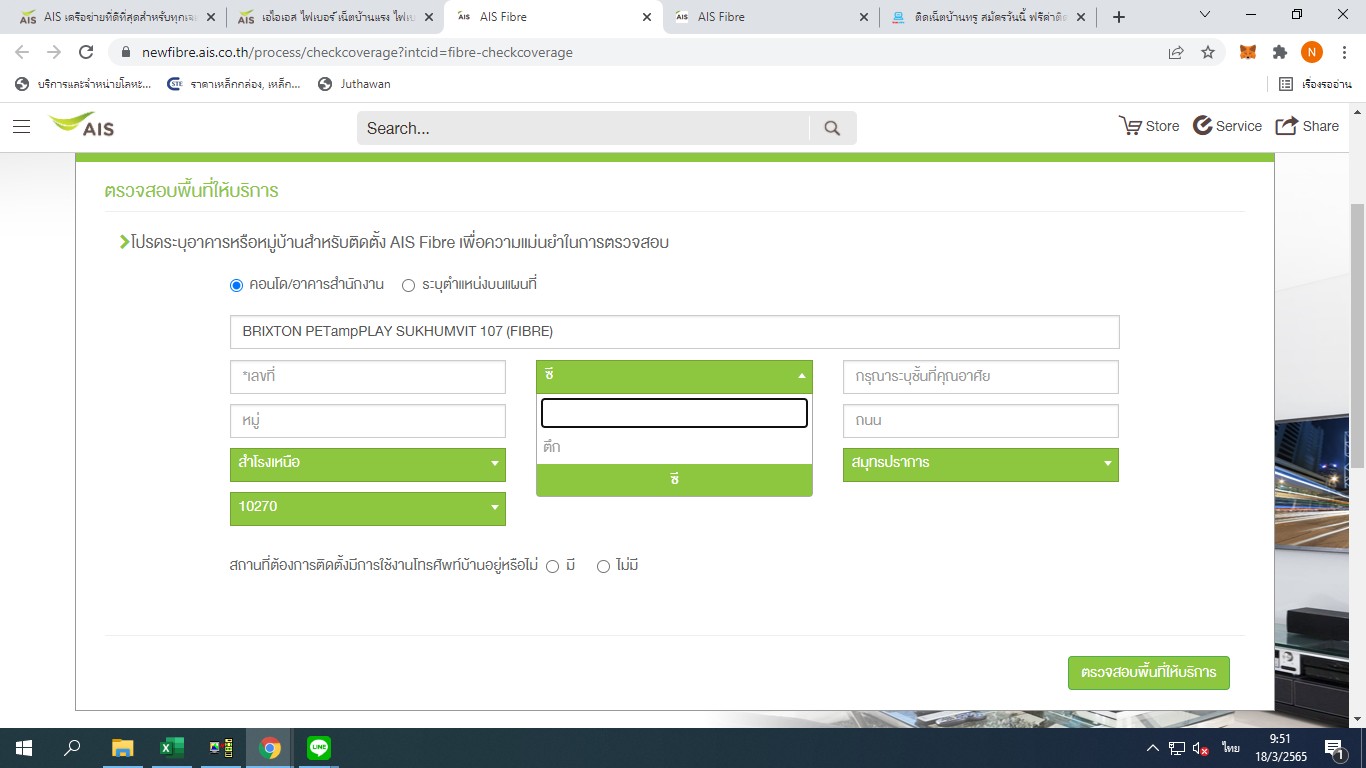Close the AIS เครือข่ายที่ดีที่สุด tab

point(211,17)
